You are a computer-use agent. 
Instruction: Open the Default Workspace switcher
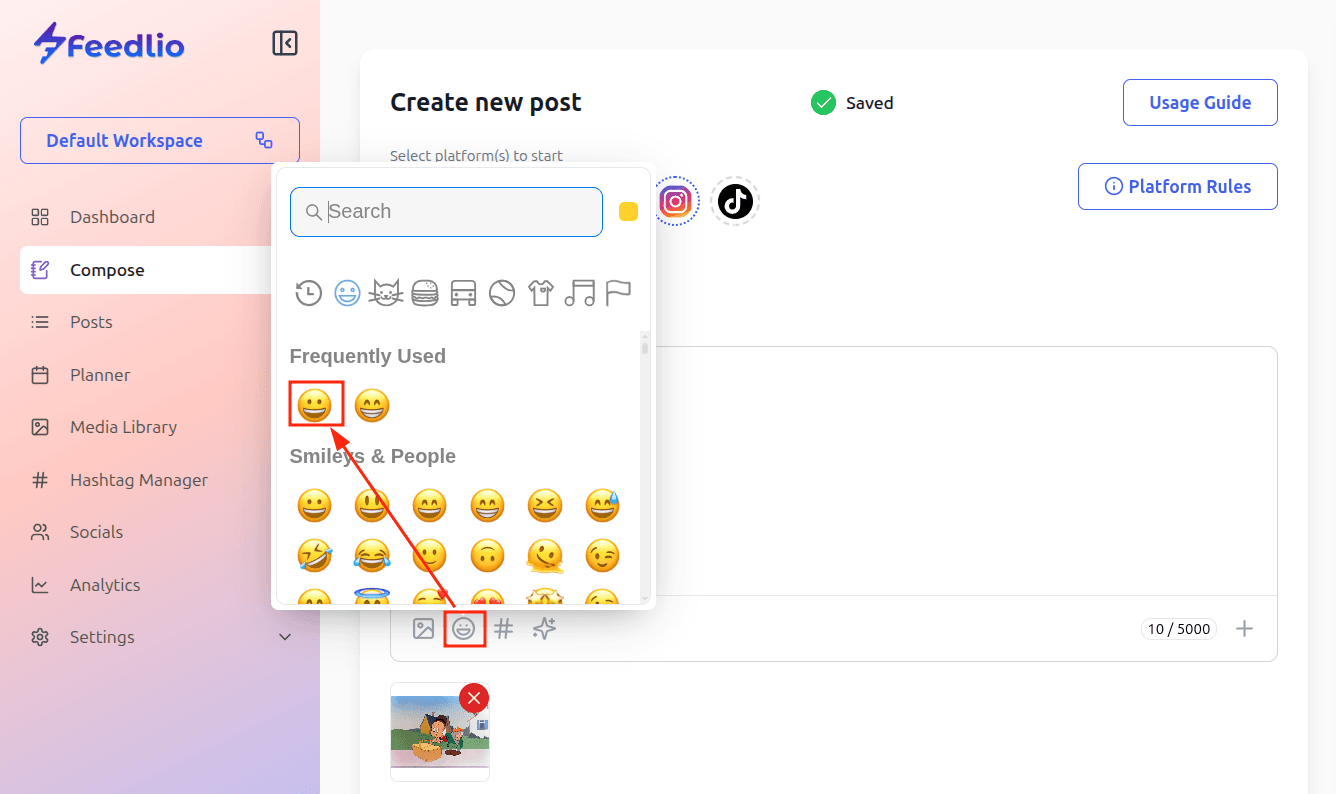pos(160,141)
